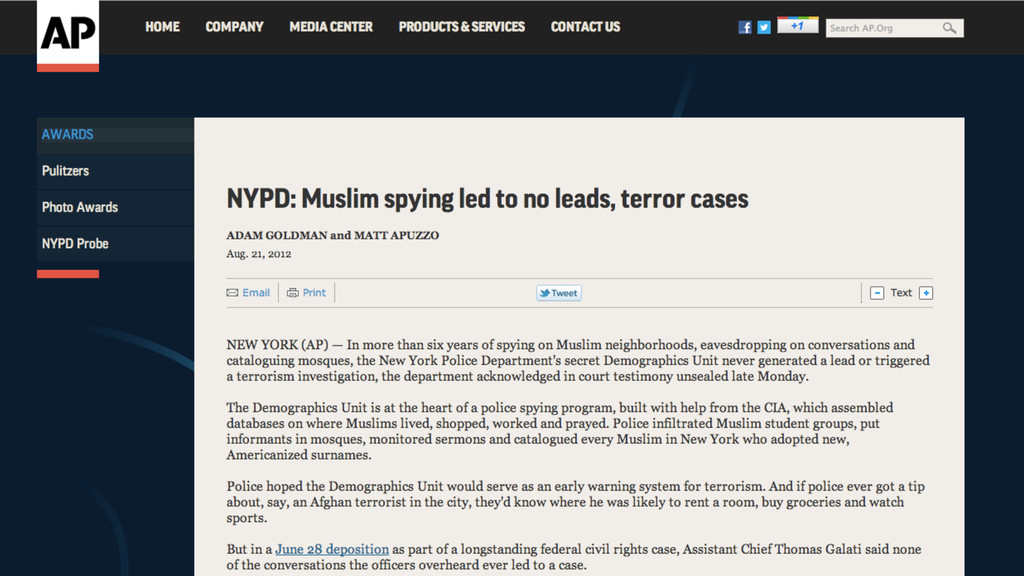This screenshot has width=1024, height=576.
Task: Click the search magnifier icon
Action: click(x=950, y=28)
